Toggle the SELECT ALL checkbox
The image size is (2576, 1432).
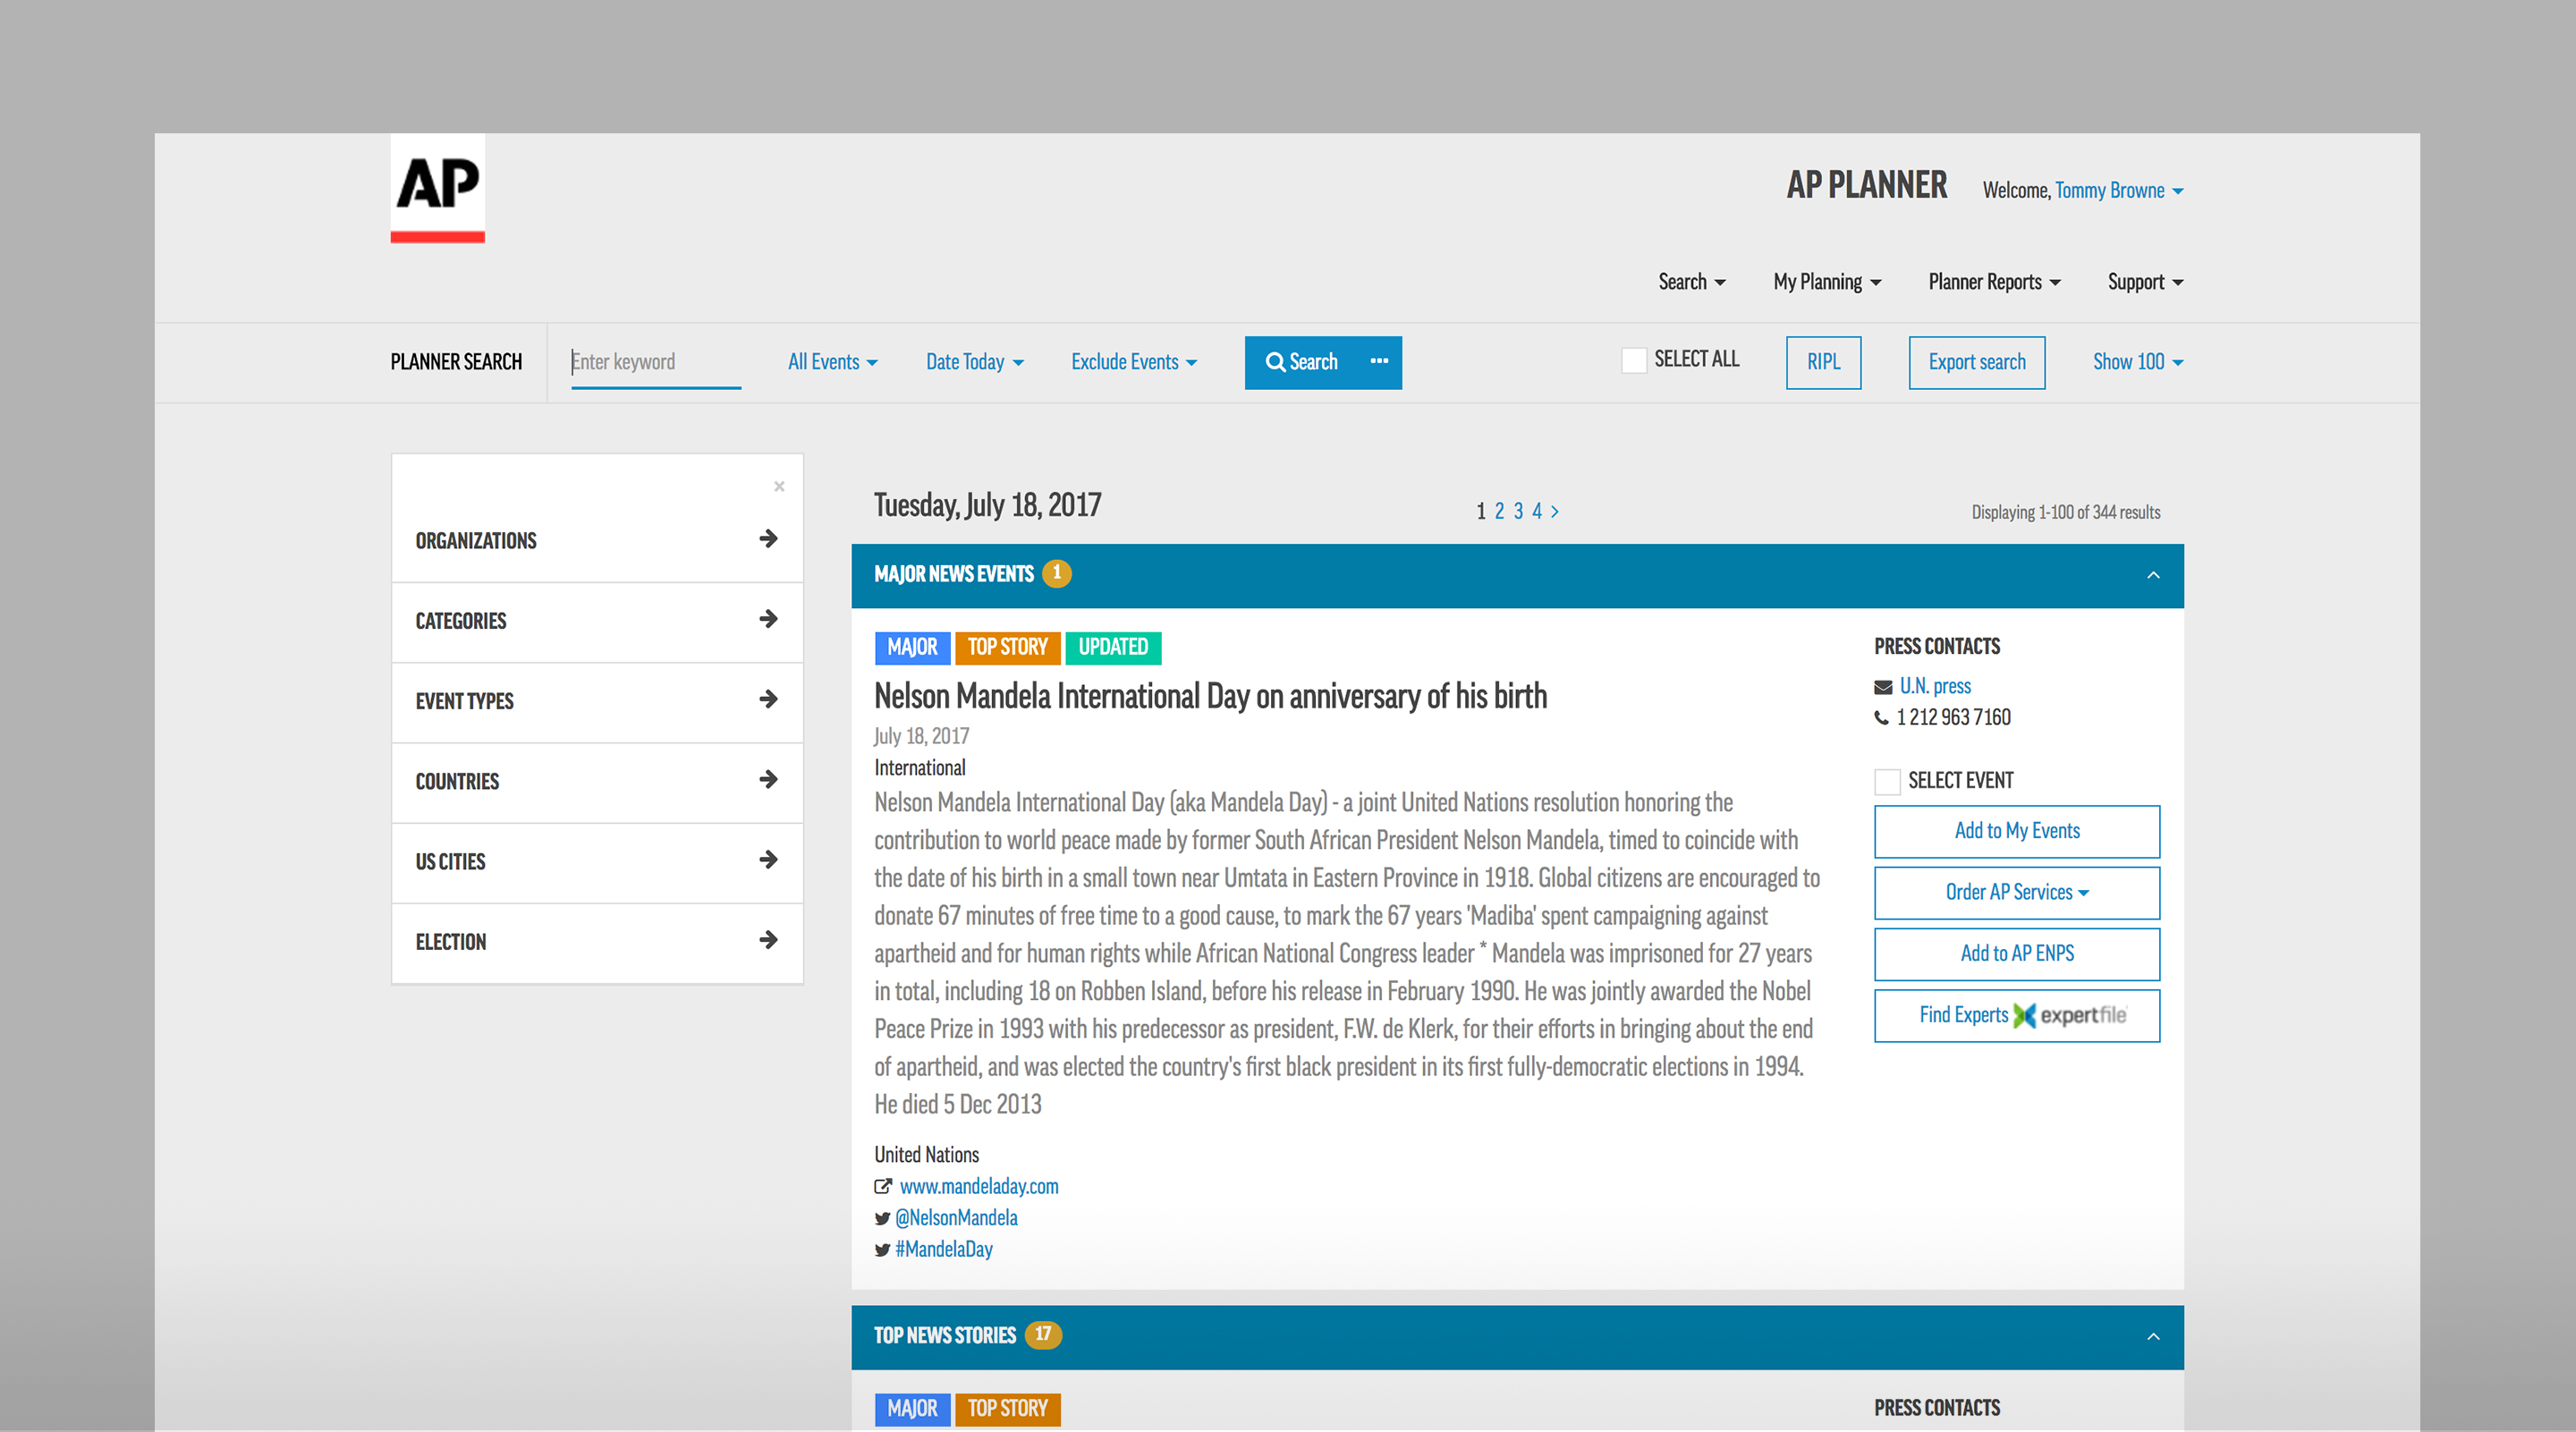pos(1634,361)
